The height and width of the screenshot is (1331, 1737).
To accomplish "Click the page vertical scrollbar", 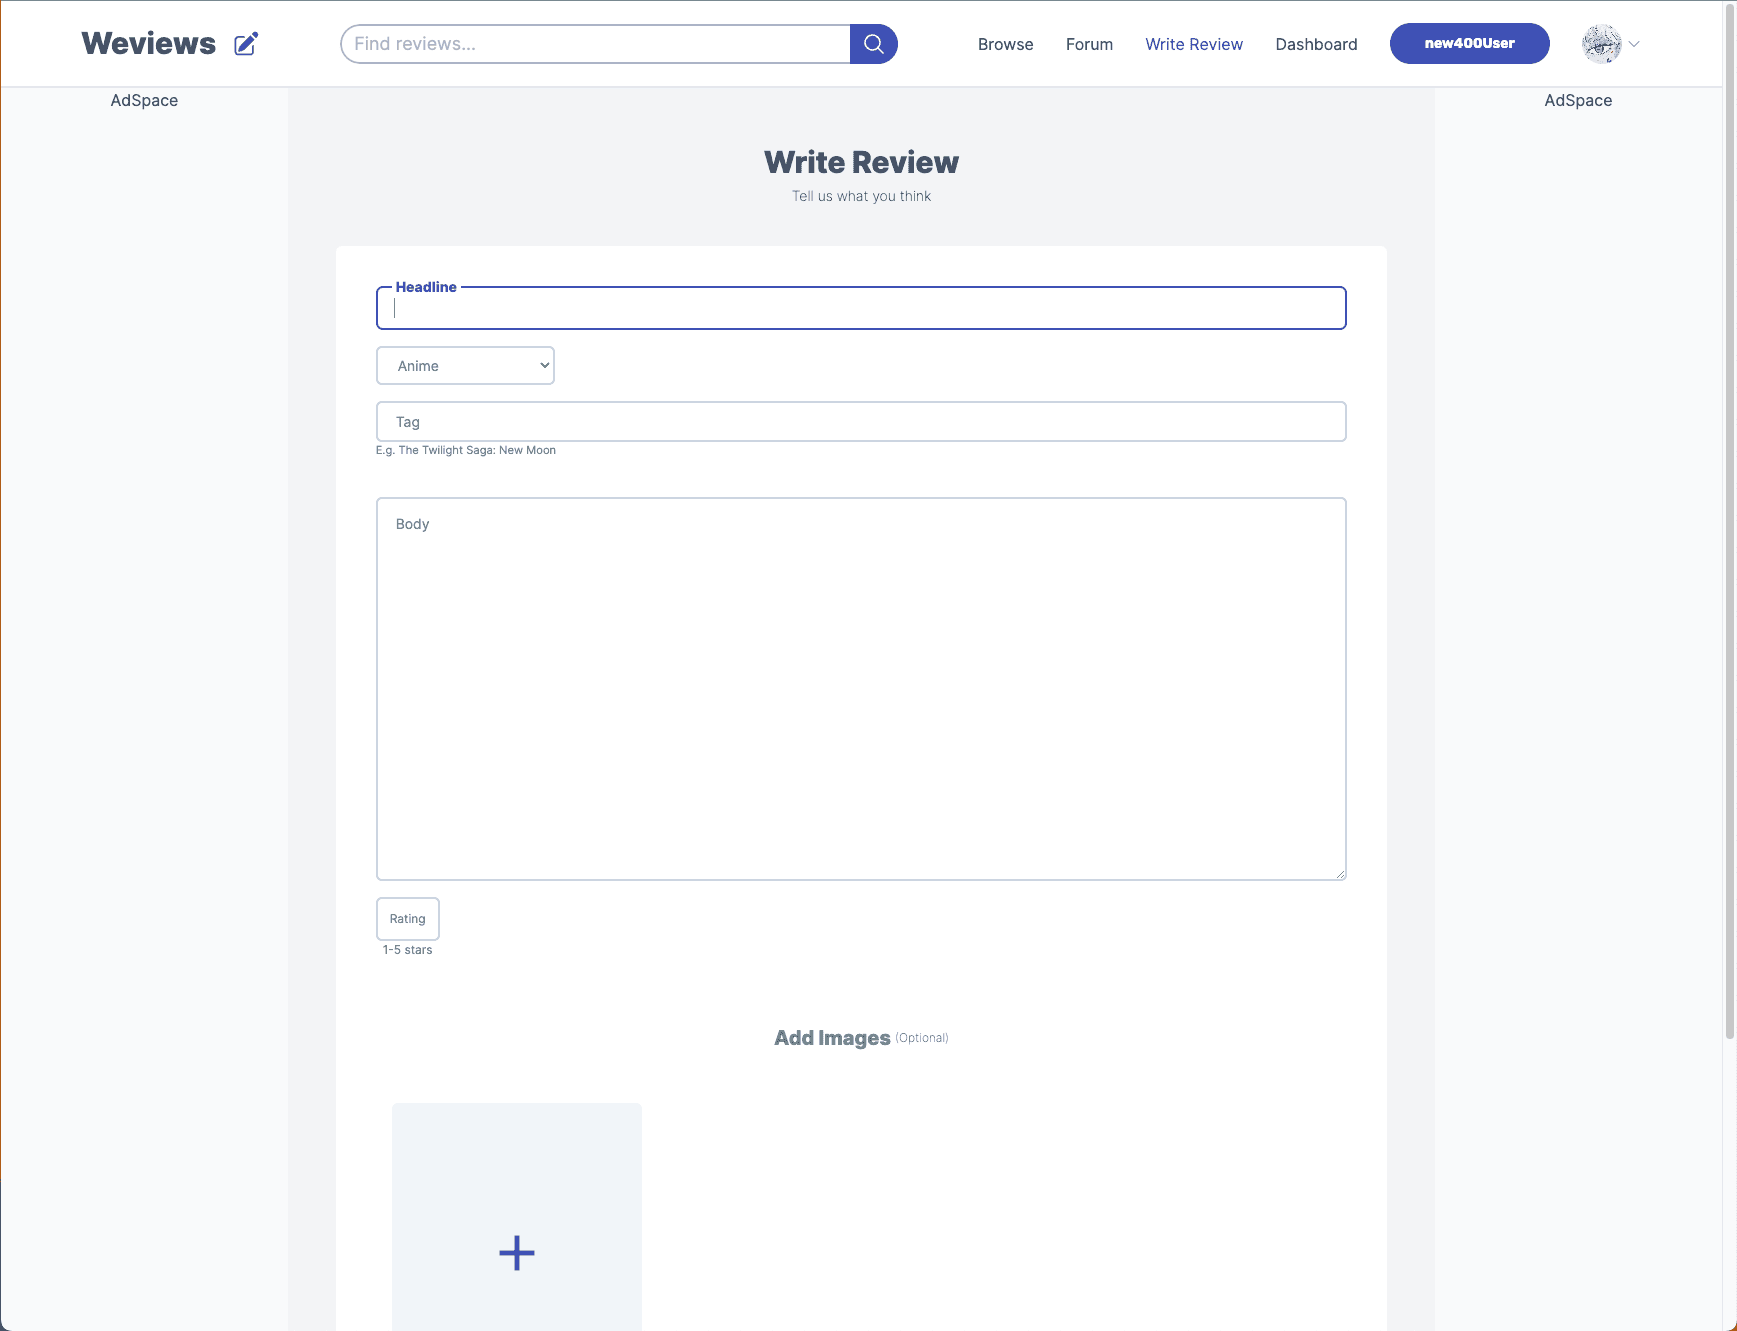I will 1730,520.
